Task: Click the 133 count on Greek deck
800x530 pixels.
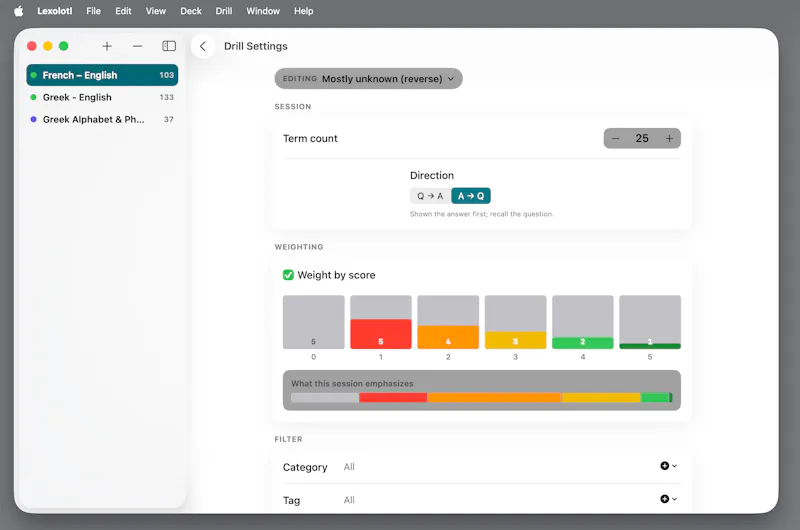Action: coord(166,97)
